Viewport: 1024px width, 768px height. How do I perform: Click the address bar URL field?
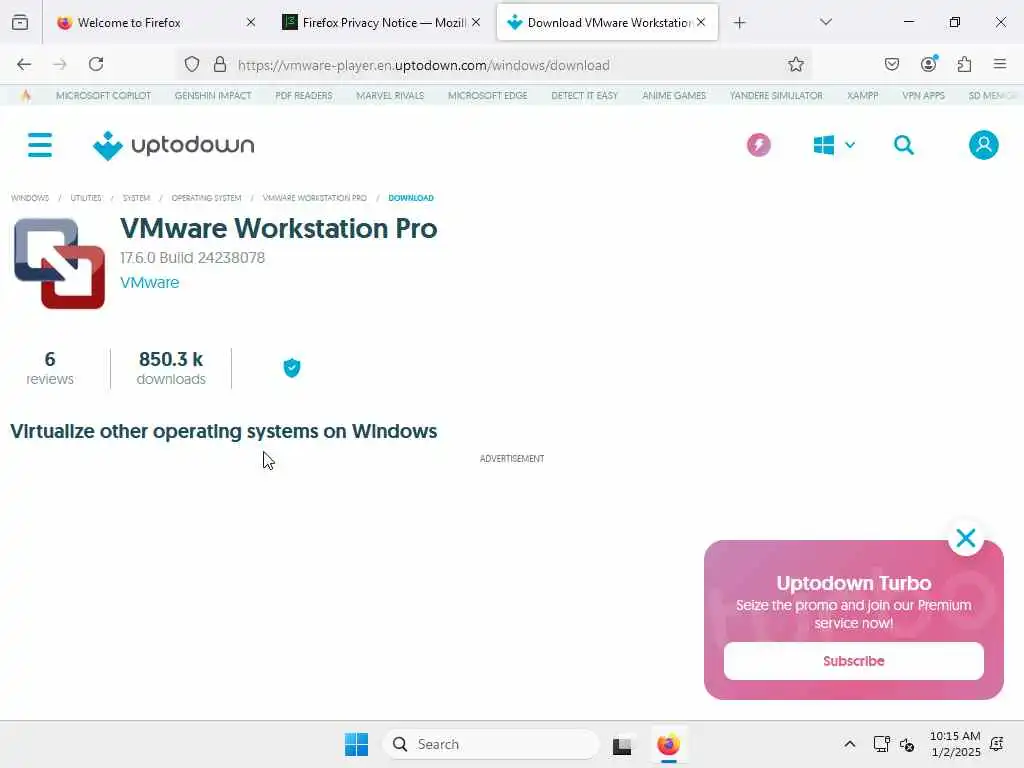click(x=496, y=65)
